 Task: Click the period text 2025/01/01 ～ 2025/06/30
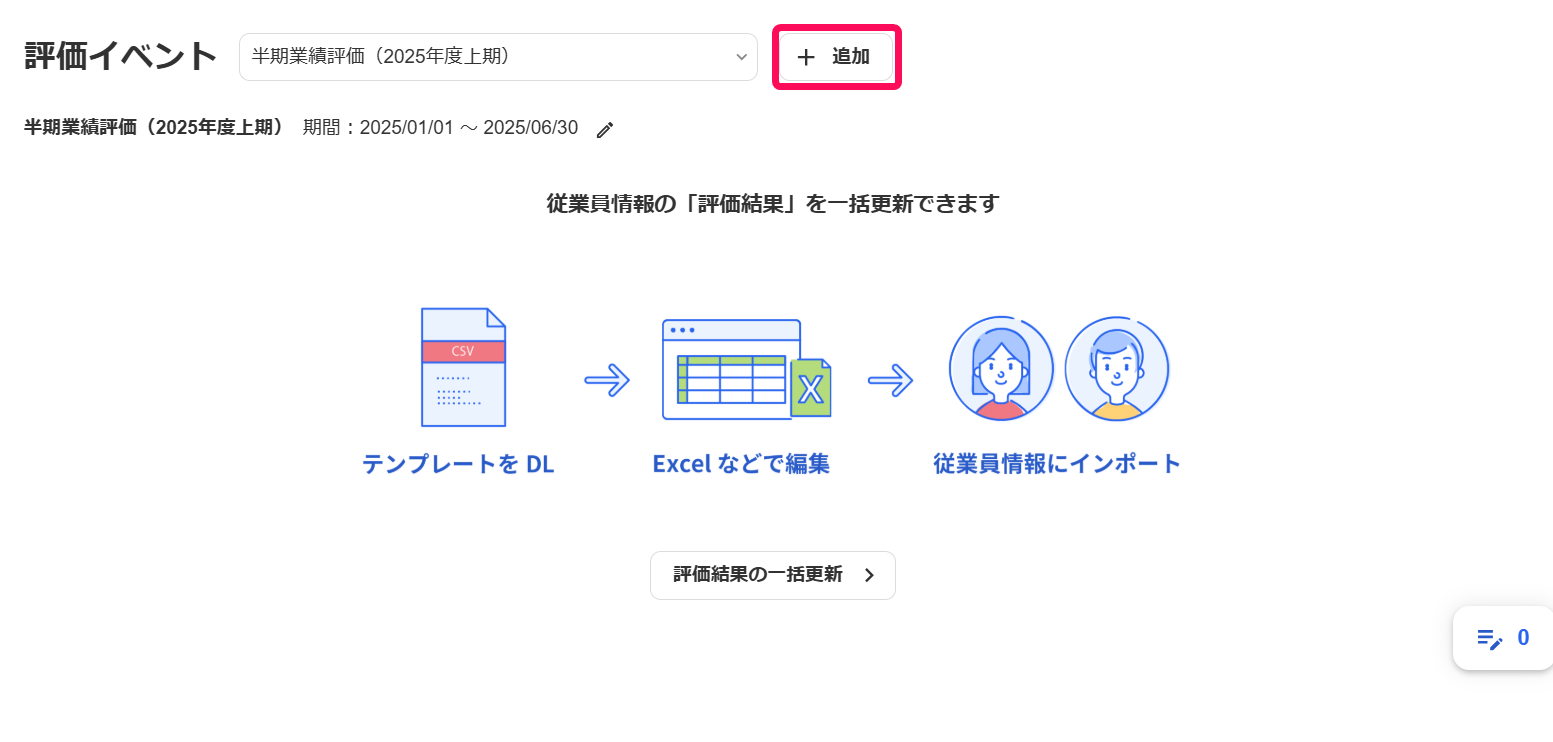pos(468,128)
